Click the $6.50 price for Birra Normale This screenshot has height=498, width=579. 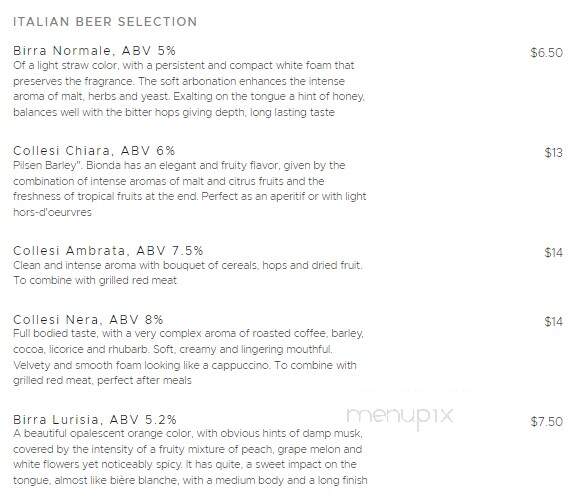(x=547, y=52)
